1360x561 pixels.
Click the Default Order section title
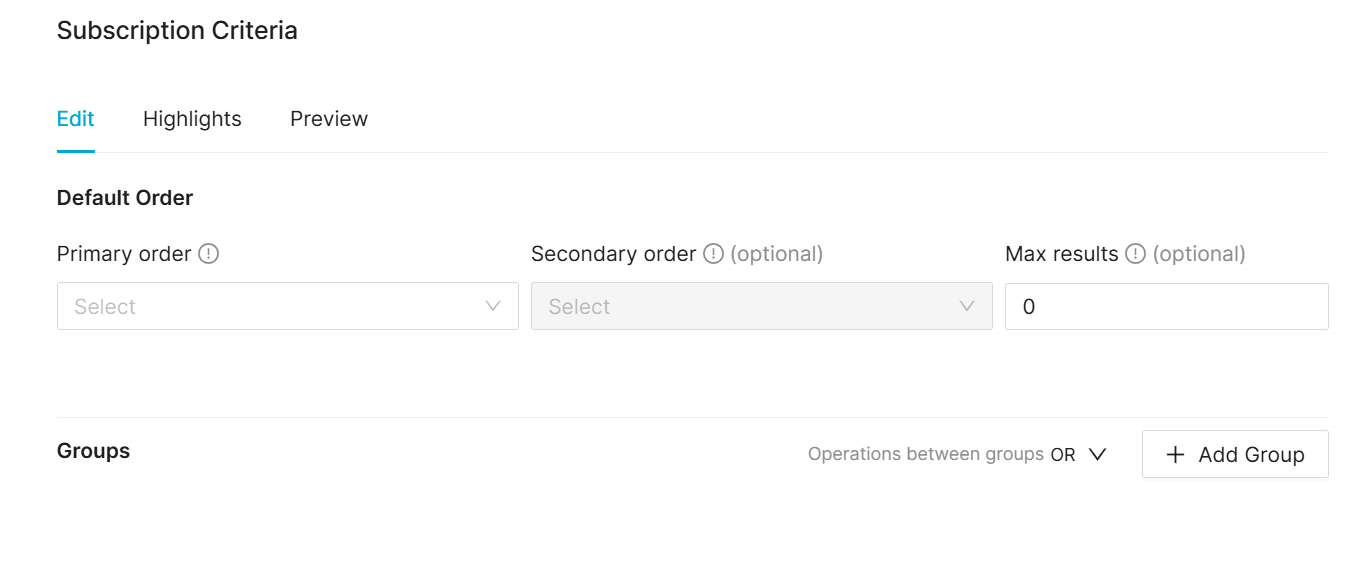pos(125,198)
